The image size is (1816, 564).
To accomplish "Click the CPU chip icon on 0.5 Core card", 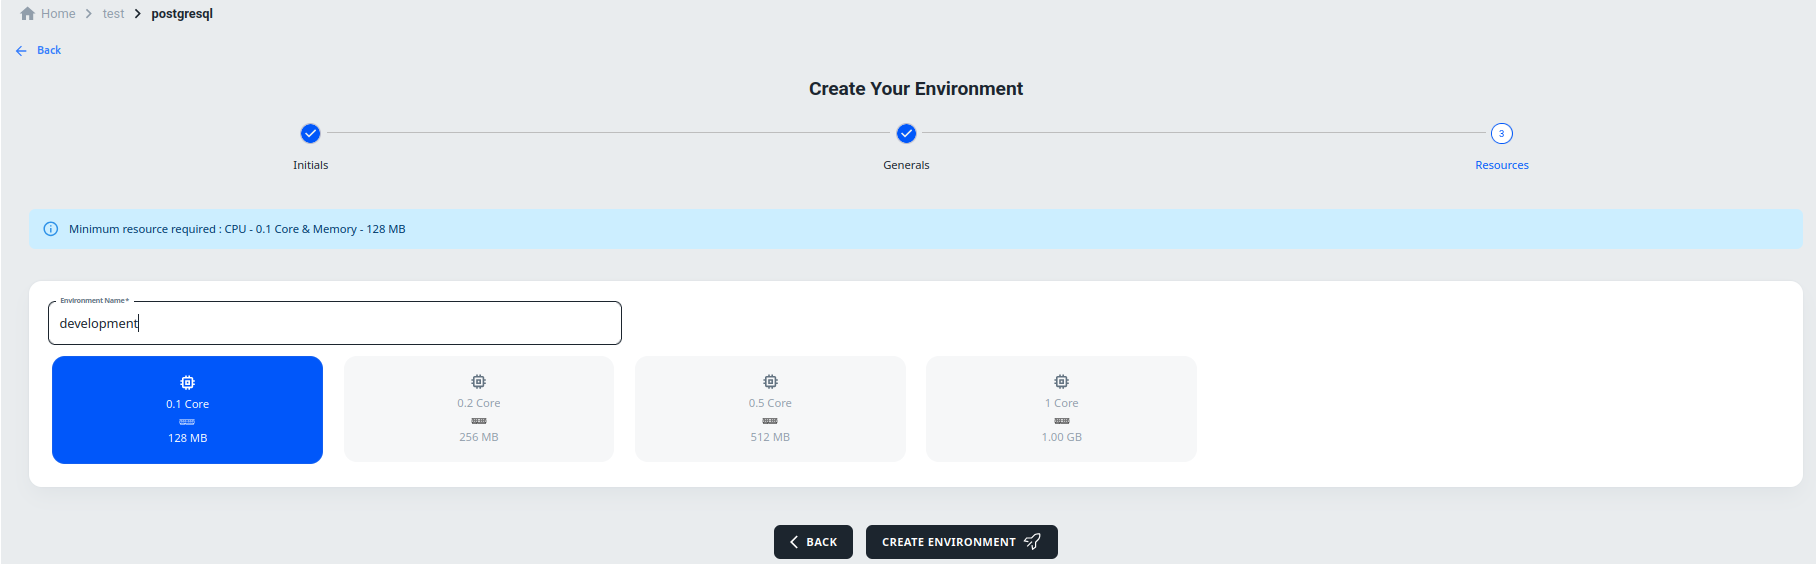I will coord(770,381).
